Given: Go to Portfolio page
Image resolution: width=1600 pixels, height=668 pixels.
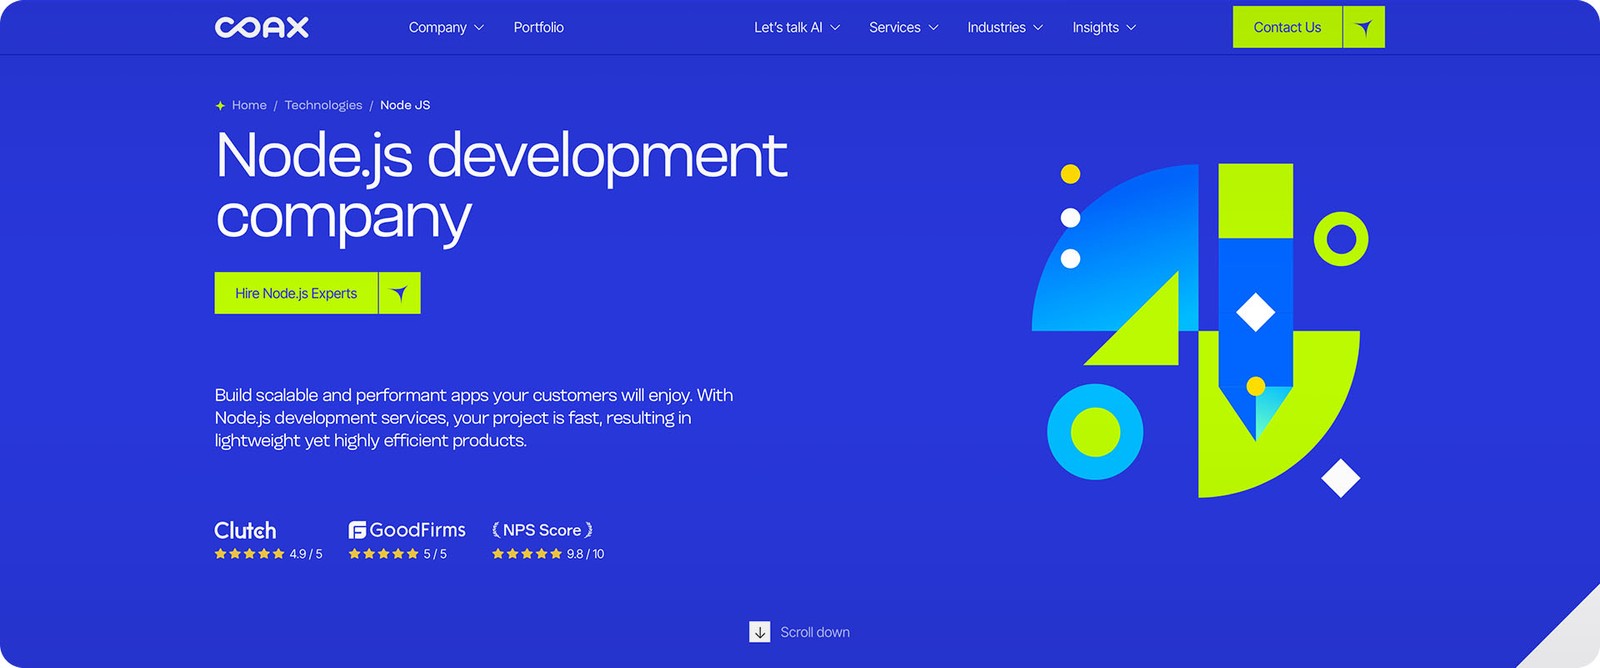Looking at the screenshot, I should tap(539, 27).
